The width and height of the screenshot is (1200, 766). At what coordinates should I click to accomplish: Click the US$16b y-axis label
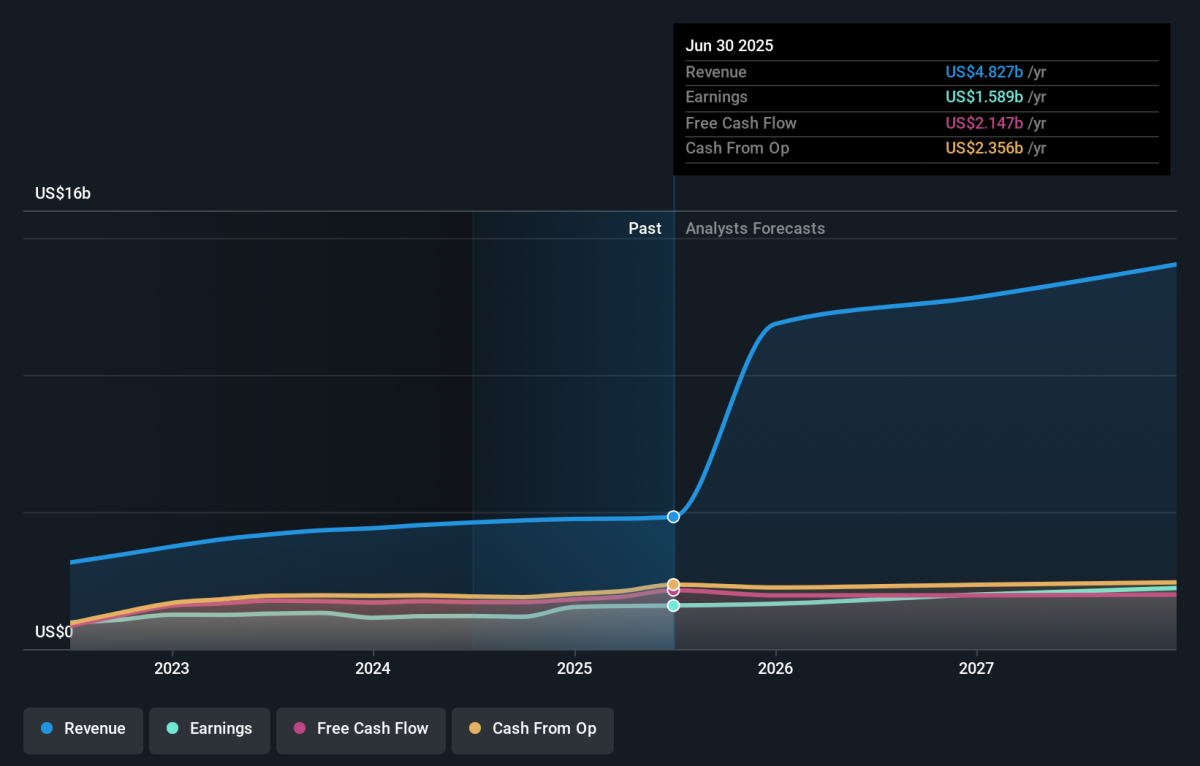[x=62, y=193]
